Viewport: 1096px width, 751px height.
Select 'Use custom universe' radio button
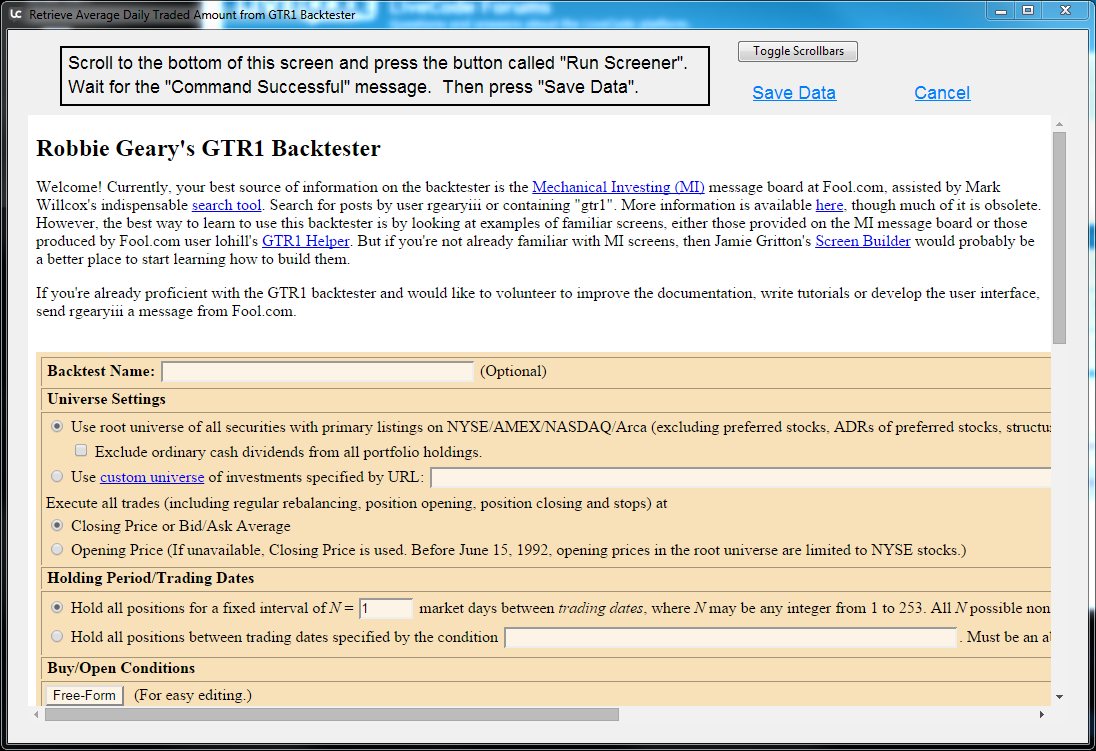[x=57, y=476]
